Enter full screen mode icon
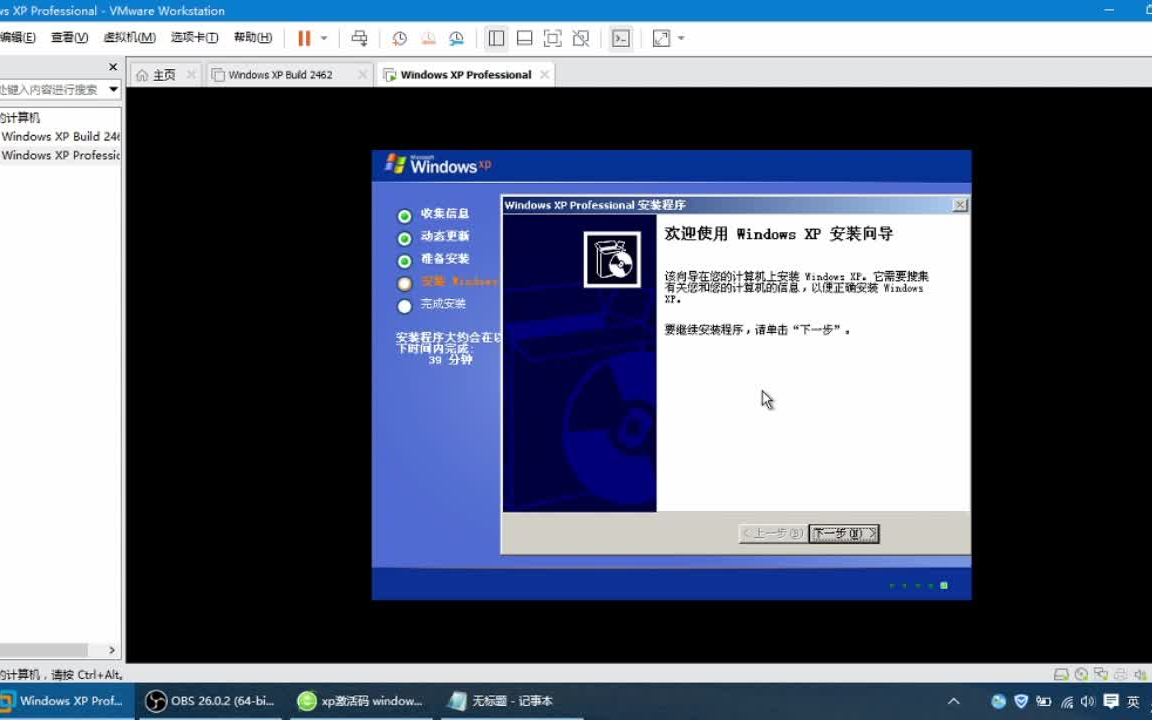This screenshot has height=720, width=1152. click(x=552, y=38)
